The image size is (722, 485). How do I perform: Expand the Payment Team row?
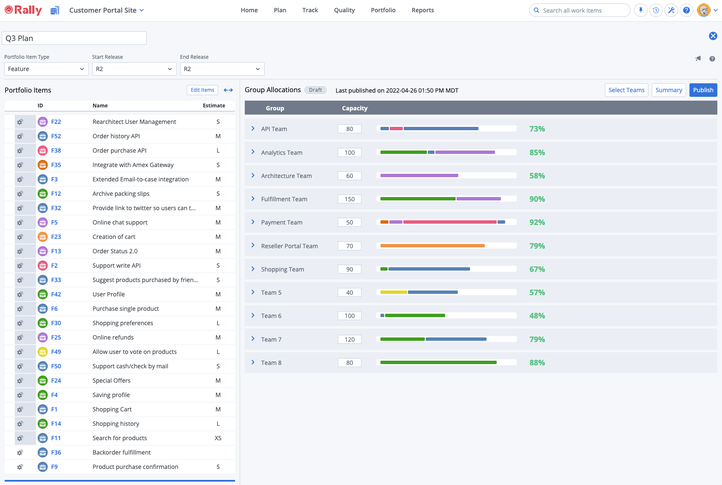[253, 222]
